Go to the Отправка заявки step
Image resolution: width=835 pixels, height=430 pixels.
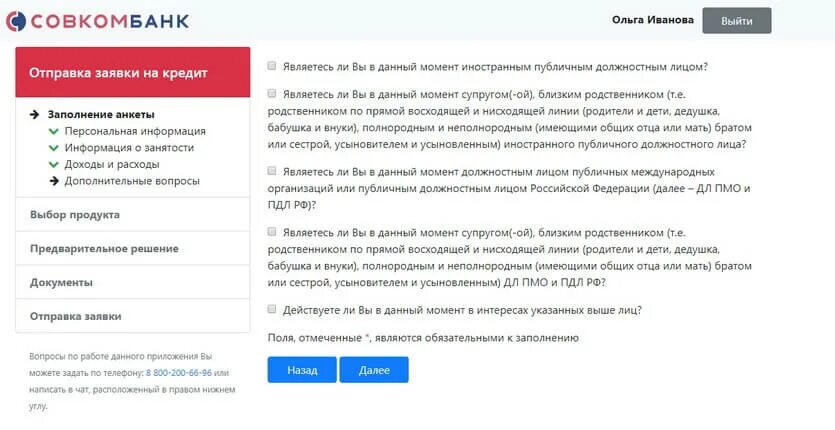click(x=133, y=316)
